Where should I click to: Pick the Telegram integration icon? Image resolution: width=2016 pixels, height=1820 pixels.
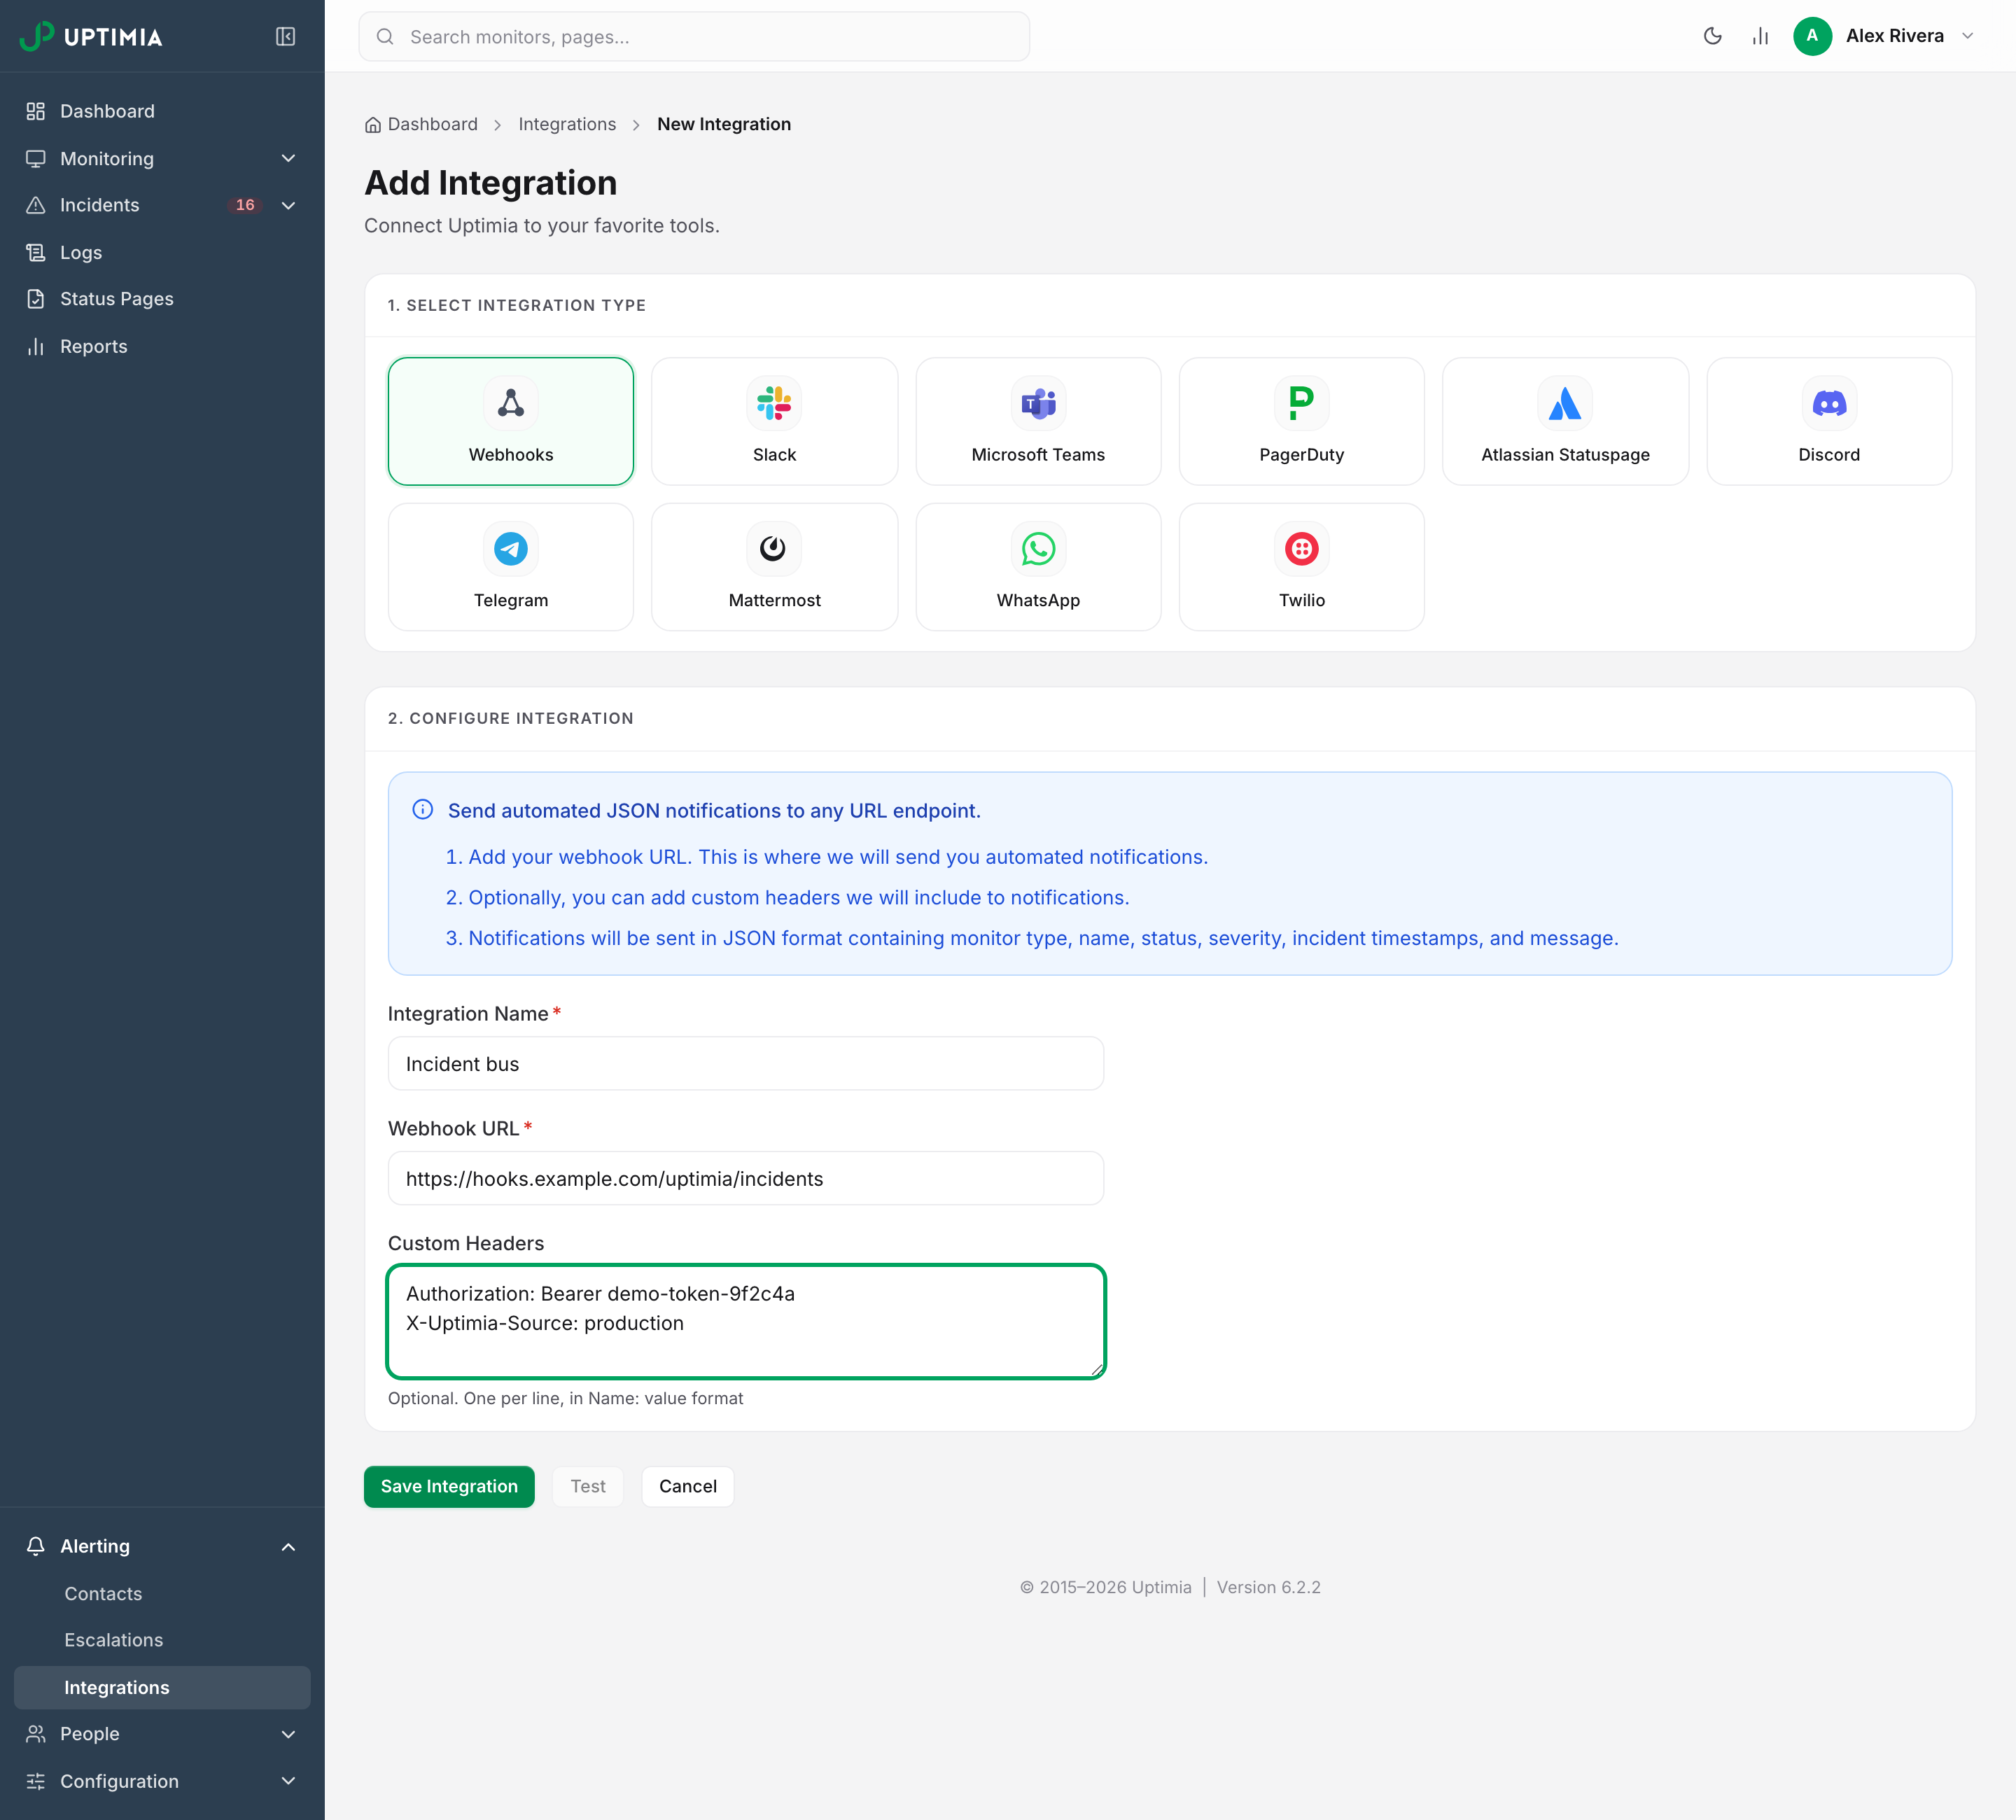click(x=510, y=549)
